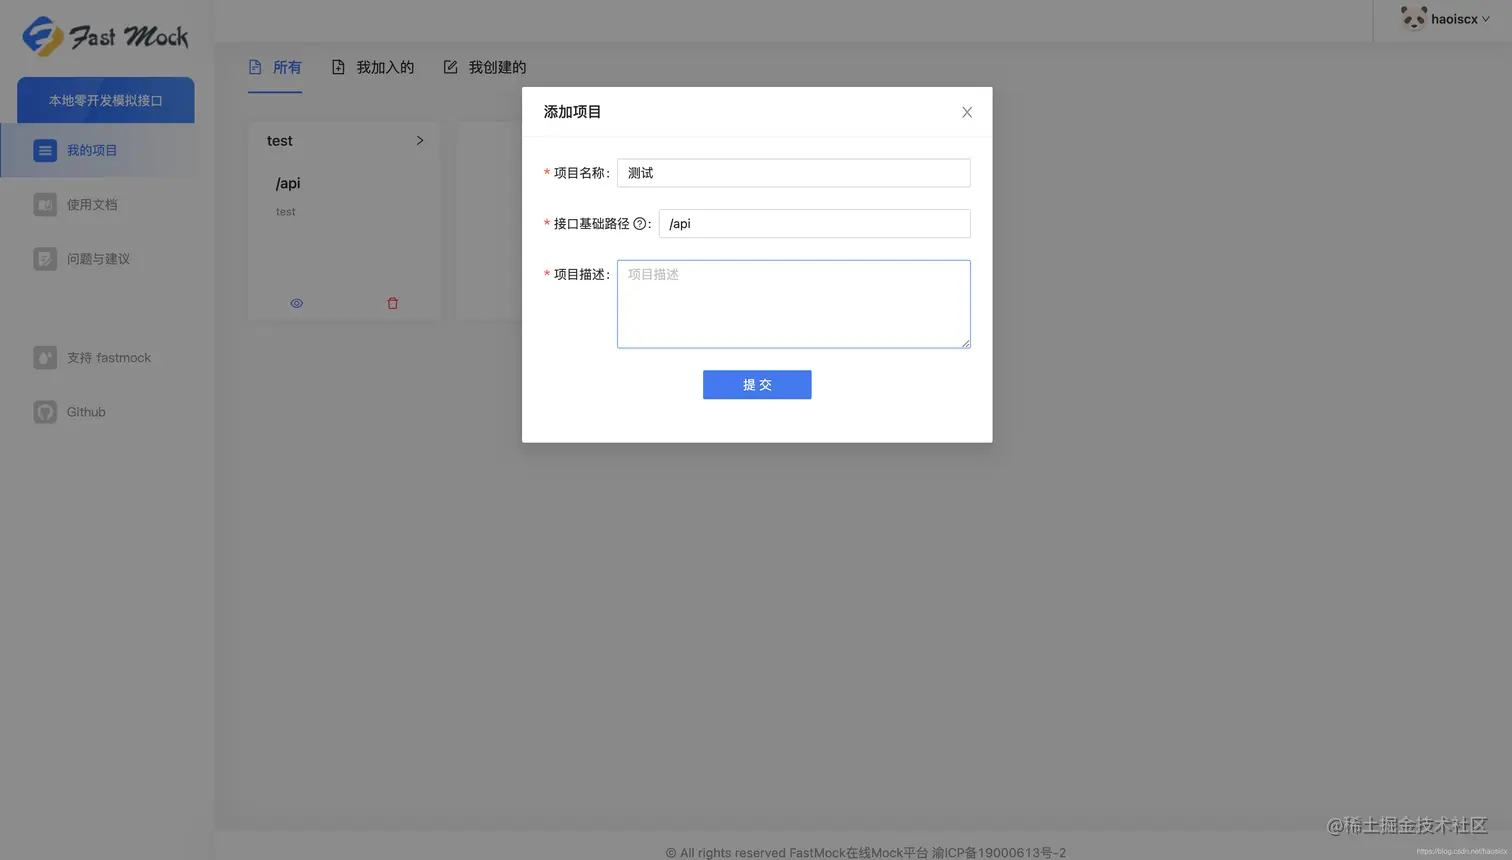Click the 本地零开发模拟接口 banner button
The height and width of the screenshot is (860, 1512).
point(105,100)
